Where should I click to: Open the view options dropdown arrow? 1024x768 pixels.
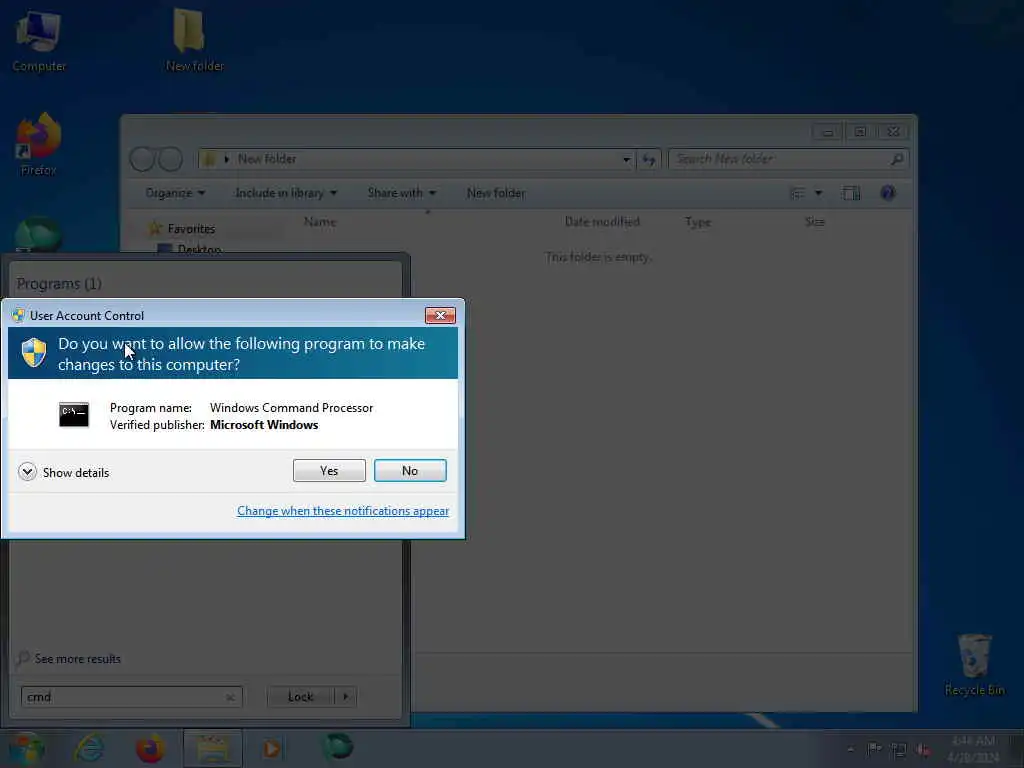[818, 193]
